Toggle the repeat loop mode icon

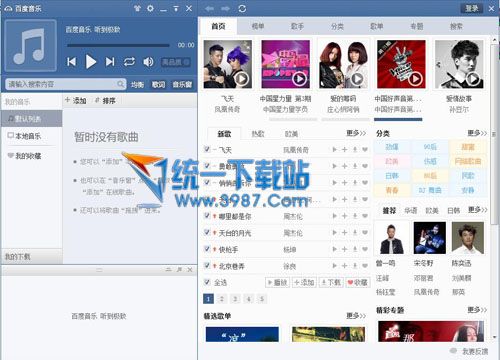[129, 62]
